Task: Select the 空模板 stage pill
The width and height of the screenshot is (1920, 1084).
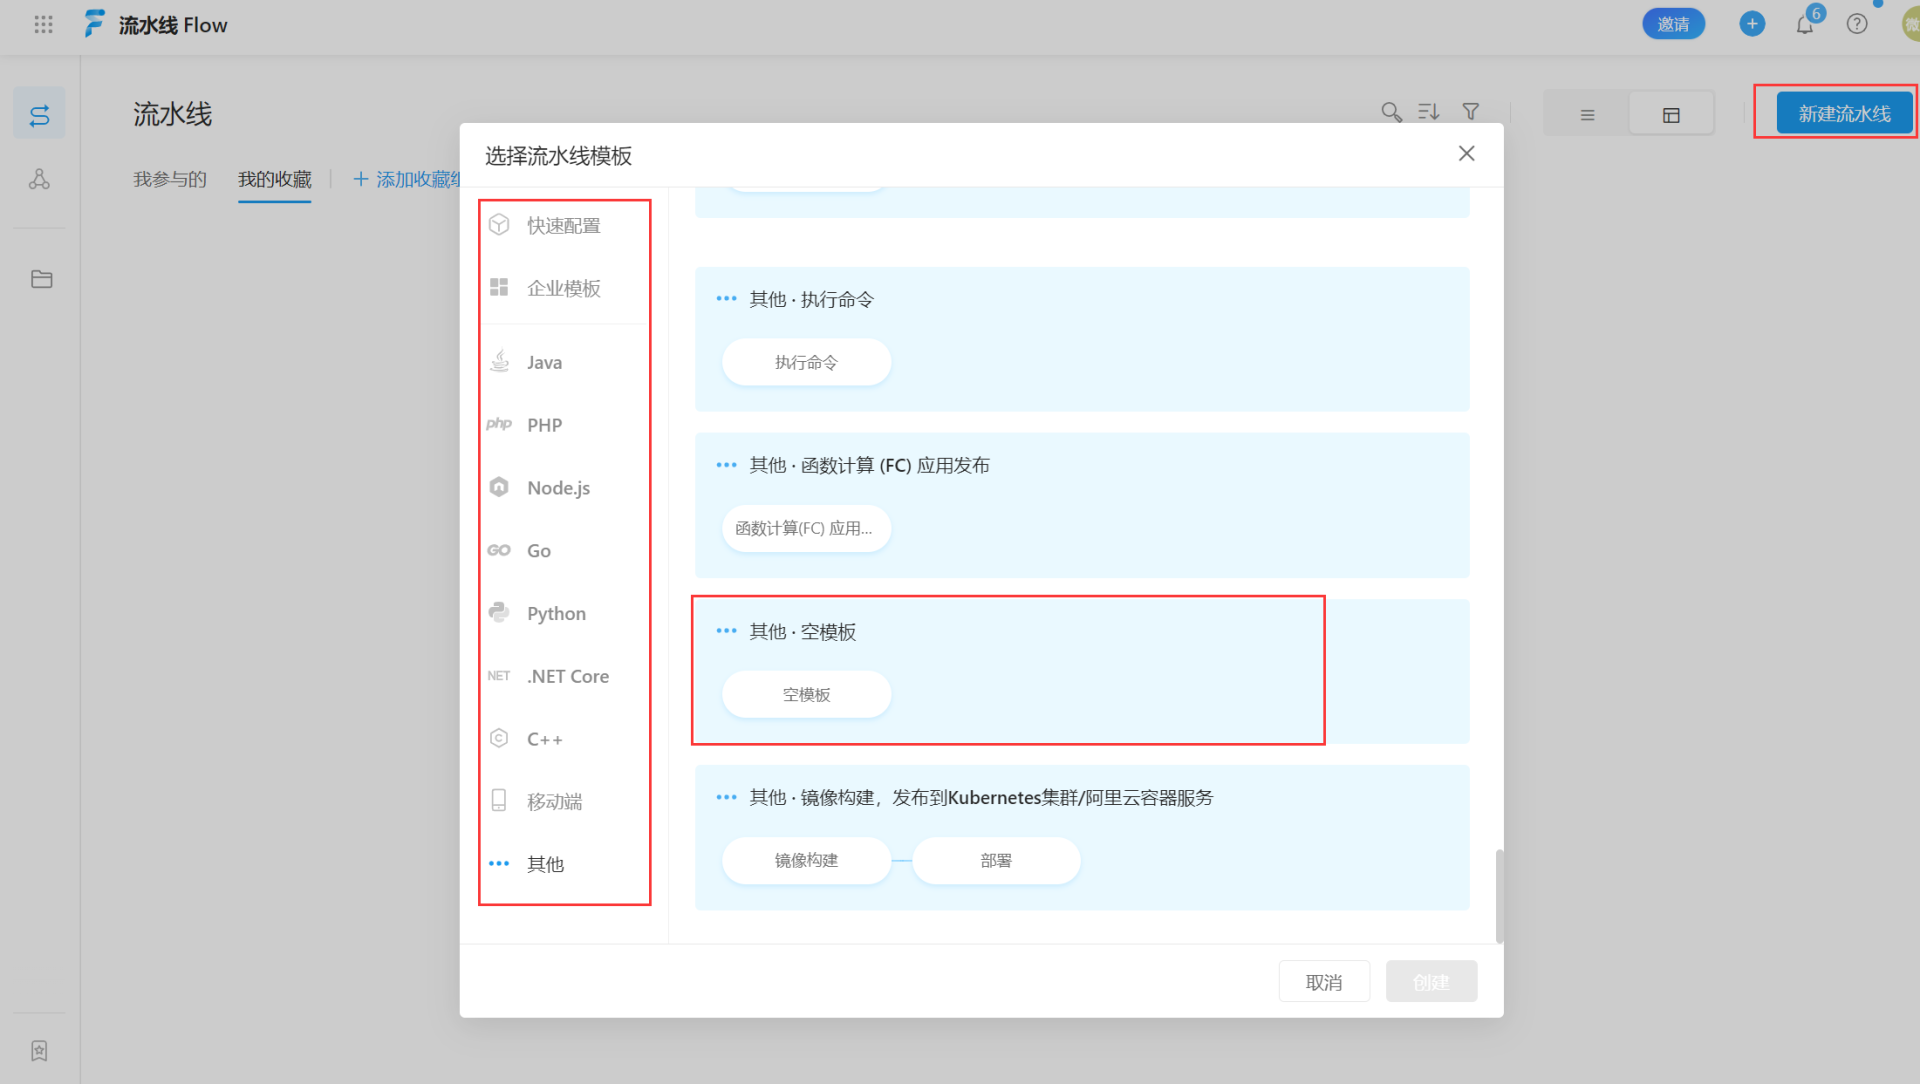Action: coord(806,695)
